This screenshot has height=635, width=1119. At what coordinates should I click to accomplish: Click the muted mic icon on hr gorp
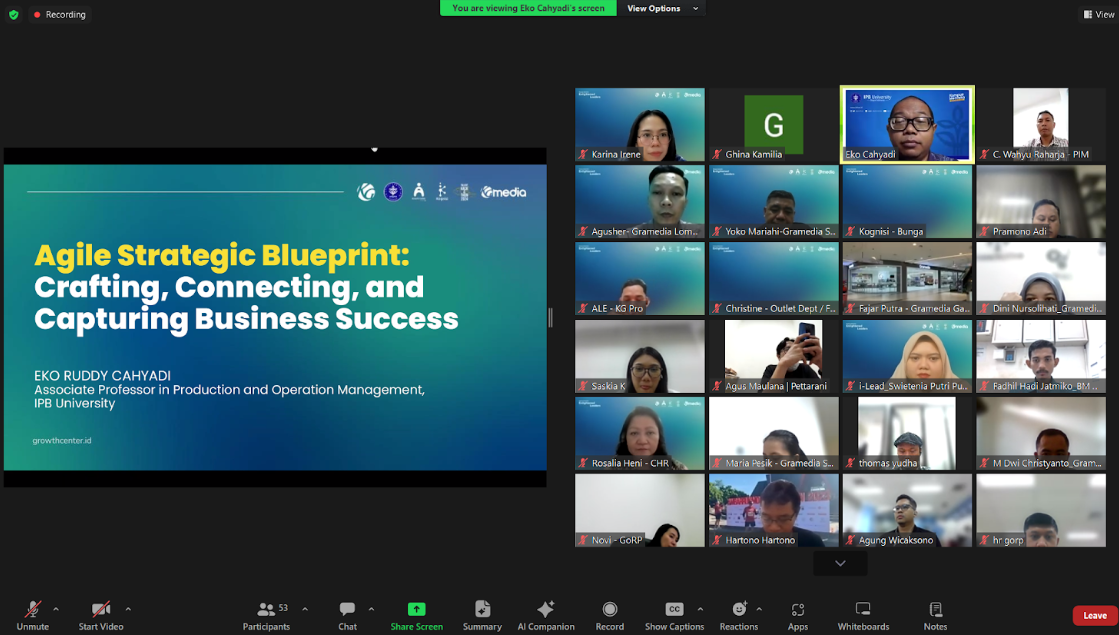[985, 540]
